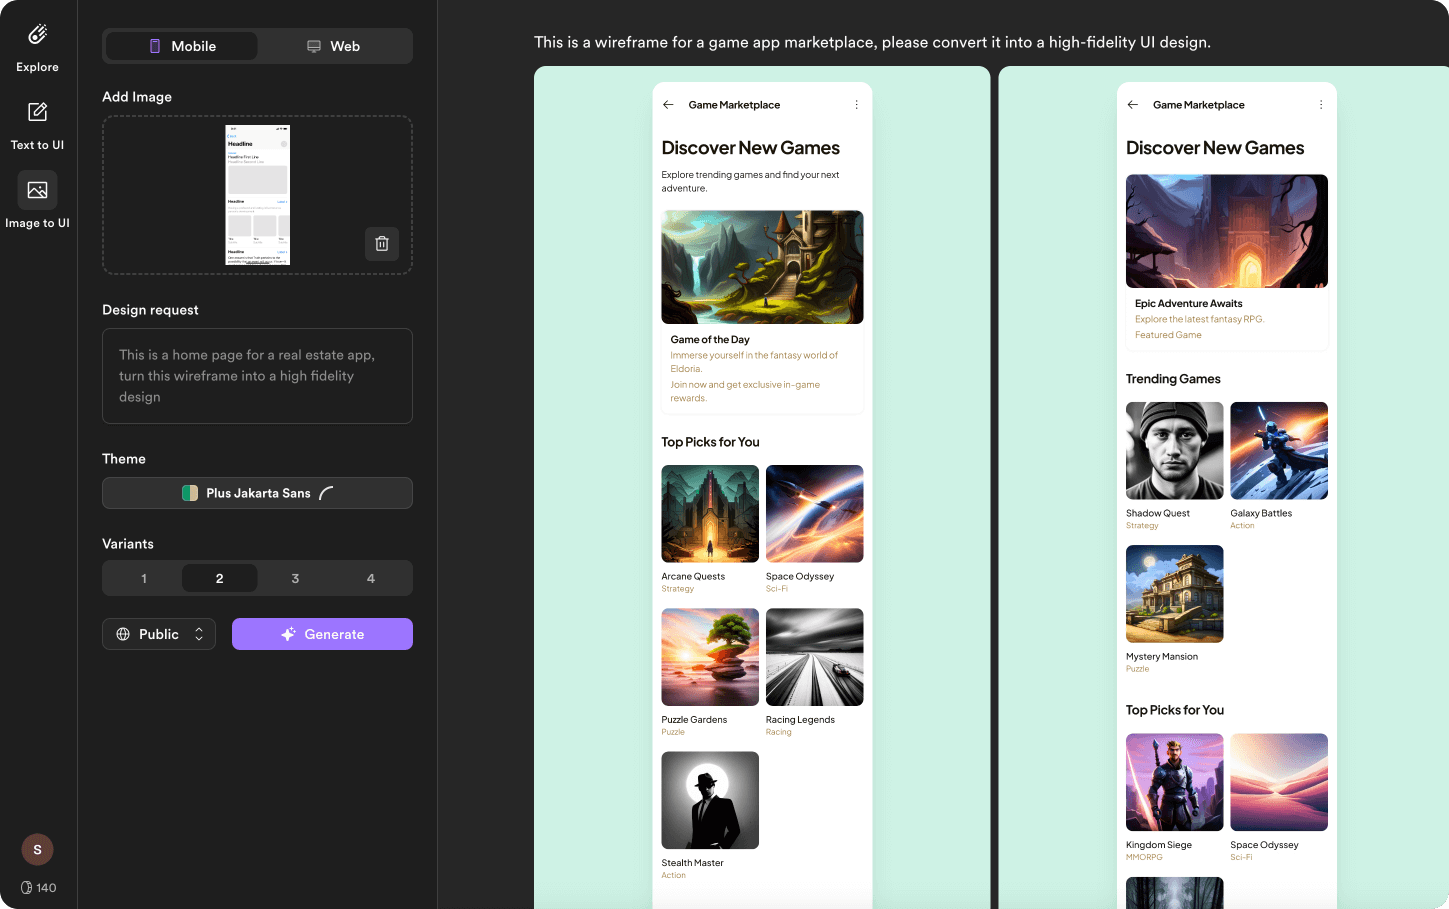
Task: Select the Image to UI tool
Action: pyautogui.click(x=37, y=190)
